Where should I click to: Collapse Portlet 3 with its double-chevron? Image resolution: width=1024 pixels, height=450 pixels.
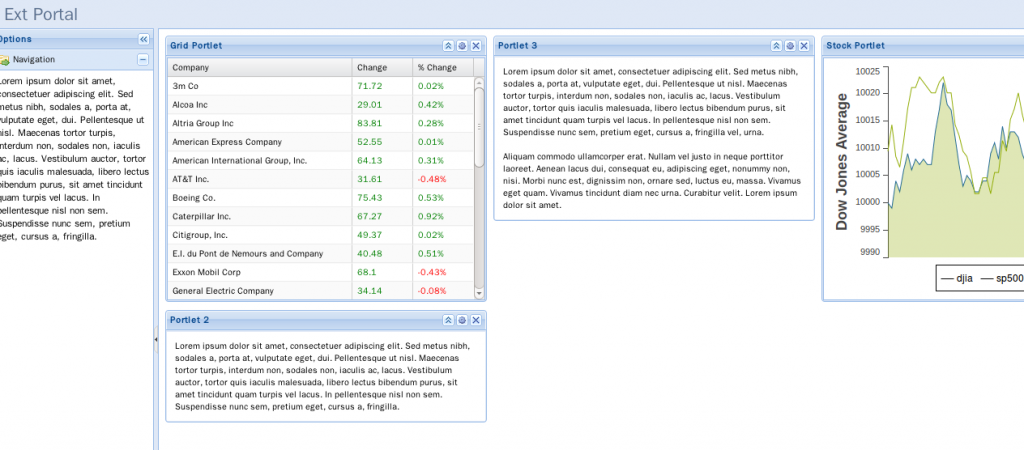tap(776, 46)
